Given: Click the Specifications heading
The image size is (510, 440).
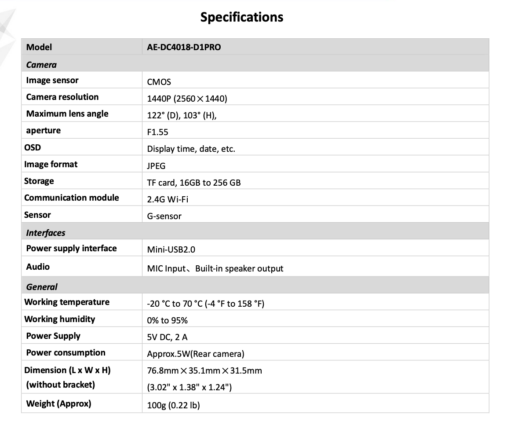Looking at the screenshot, I should coord(242,17).
